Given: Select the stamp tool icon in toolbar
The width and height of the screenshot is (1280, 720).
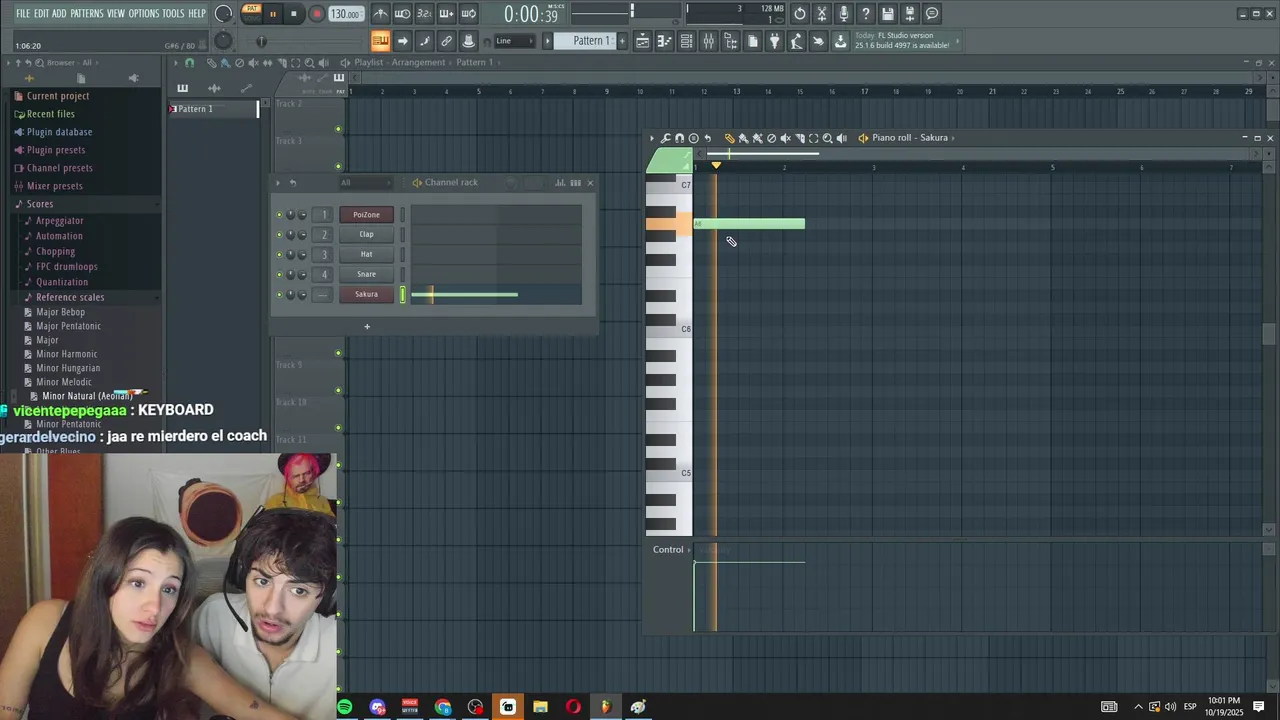Looking at the screenshot, I should 468,41.
